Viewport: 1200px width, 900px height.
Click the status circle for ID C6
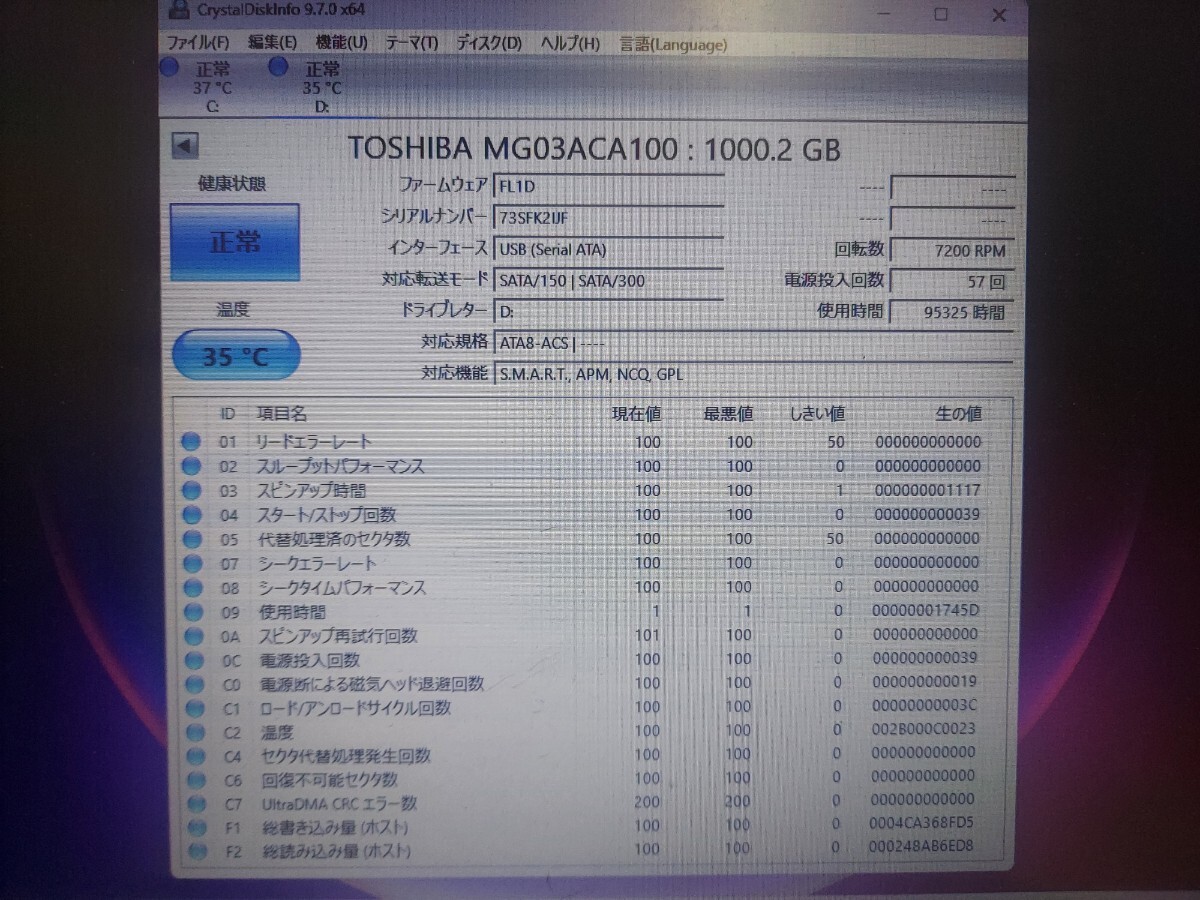pyautogui.click(x=196, y=780)
